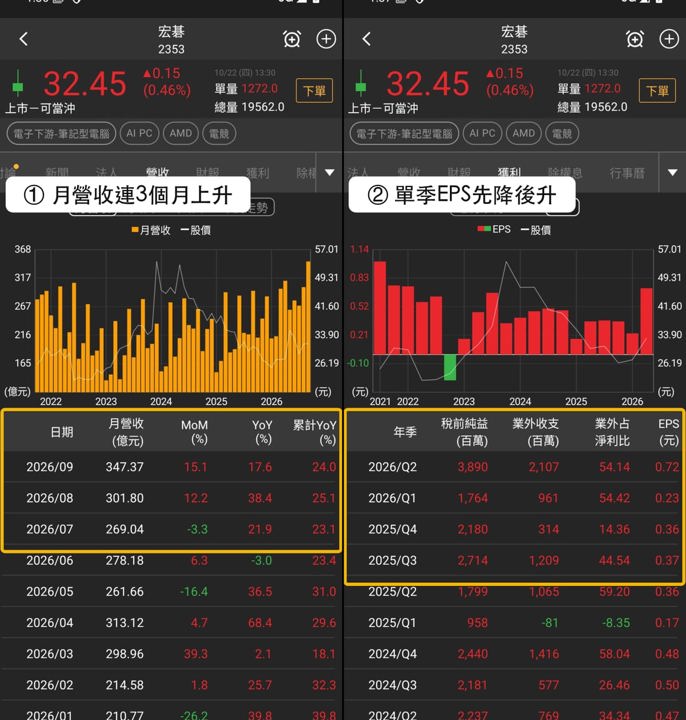Toggle 股價 legend in EPS chart
Image resolution: width=686 pixels, height=720 pixels.
[x=536, y=230]
